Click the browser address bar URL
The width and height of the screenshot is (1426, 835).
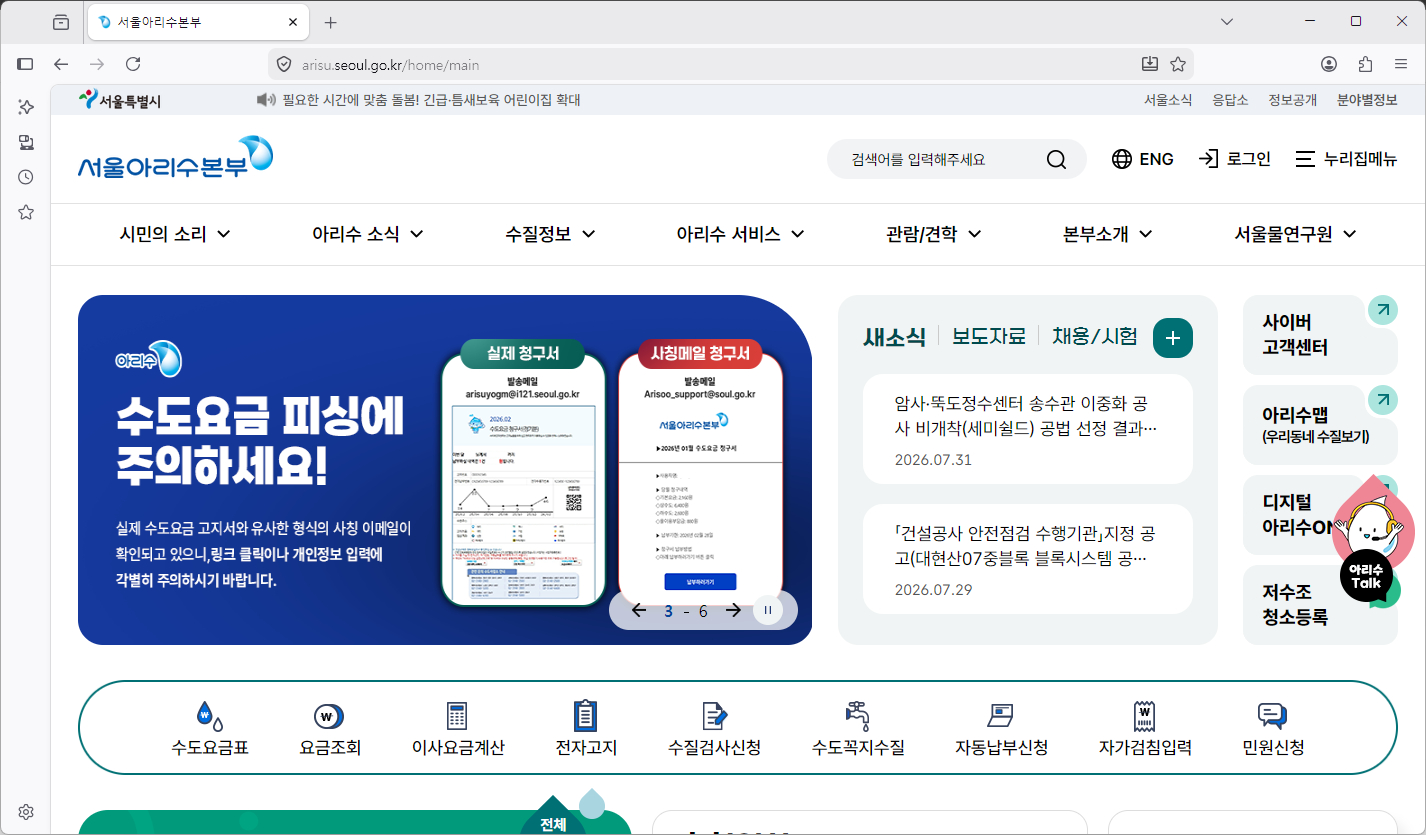(x=390, y=65)
